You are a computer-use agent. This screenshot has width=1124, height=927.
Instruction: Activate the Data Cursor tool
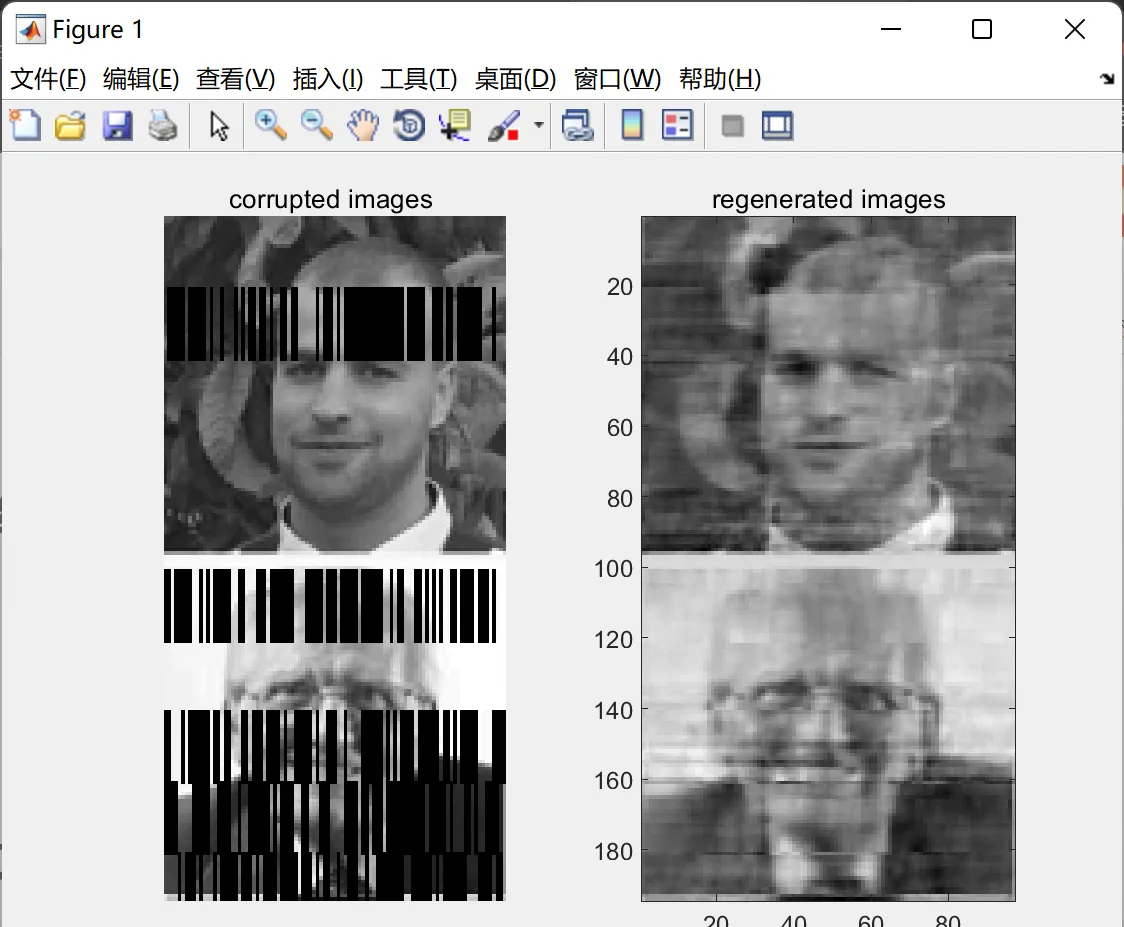tap(455, 125)
